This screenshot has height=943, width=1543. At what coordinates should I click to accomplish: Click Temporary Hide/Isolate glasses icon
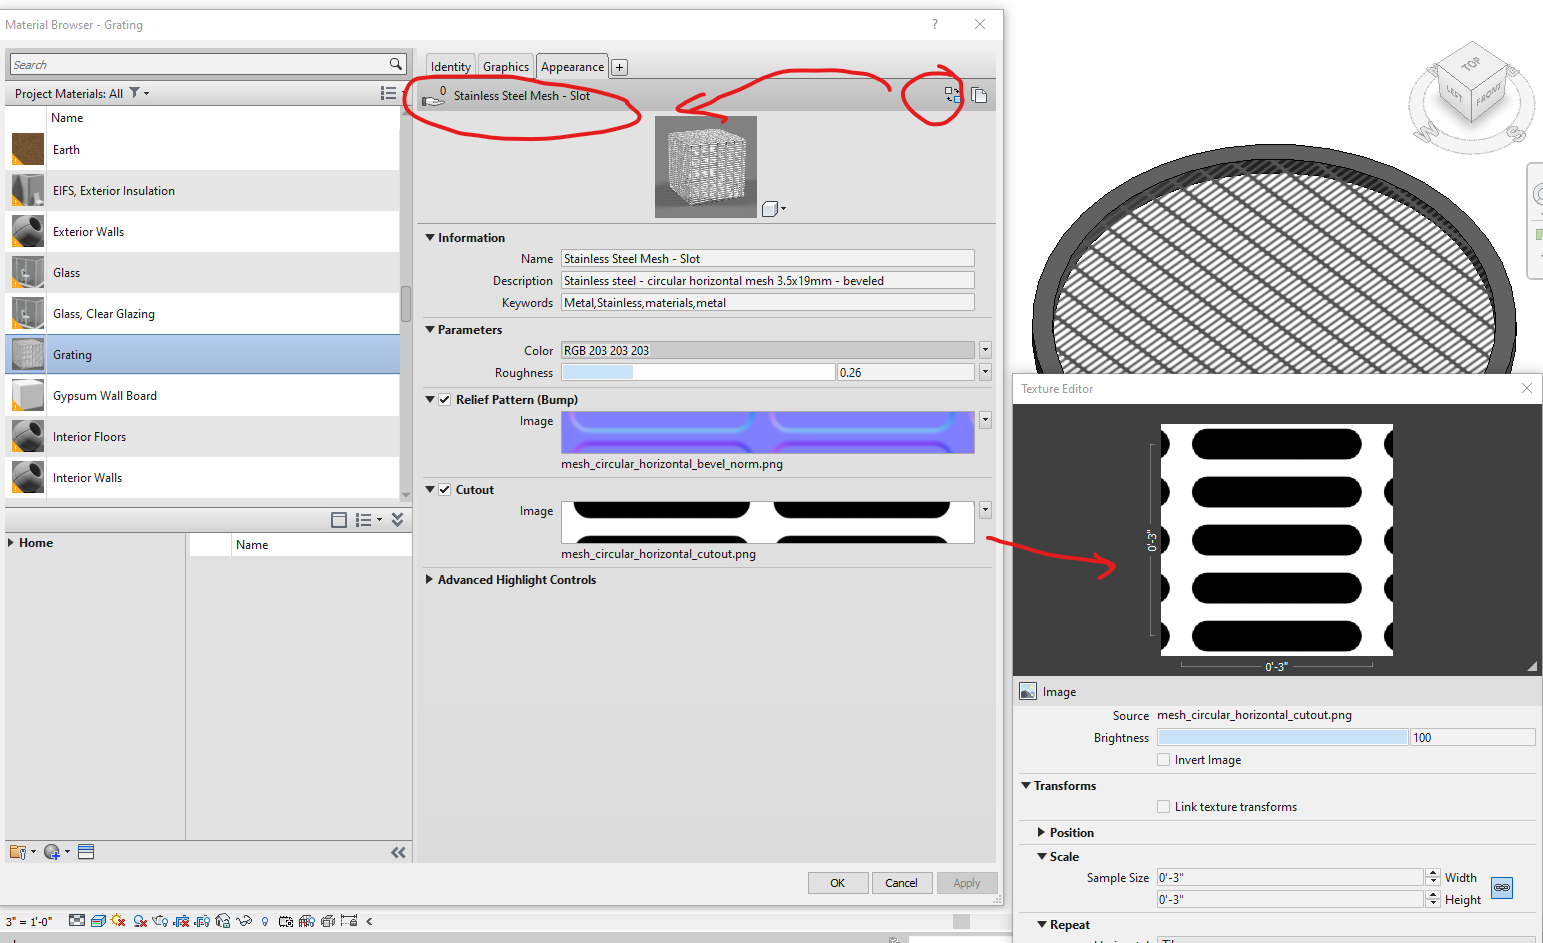[244, 921]
